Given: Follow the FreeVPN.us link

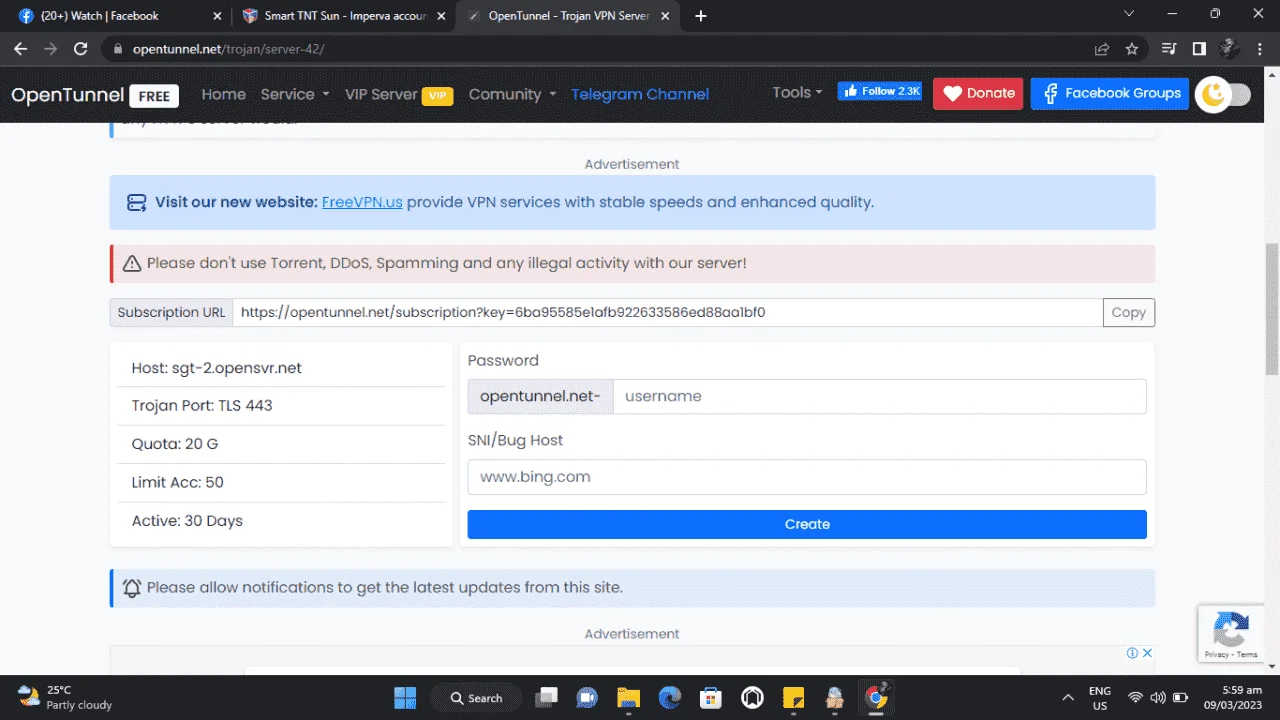Looking at the screenshot, I should [x=362, y=202].
